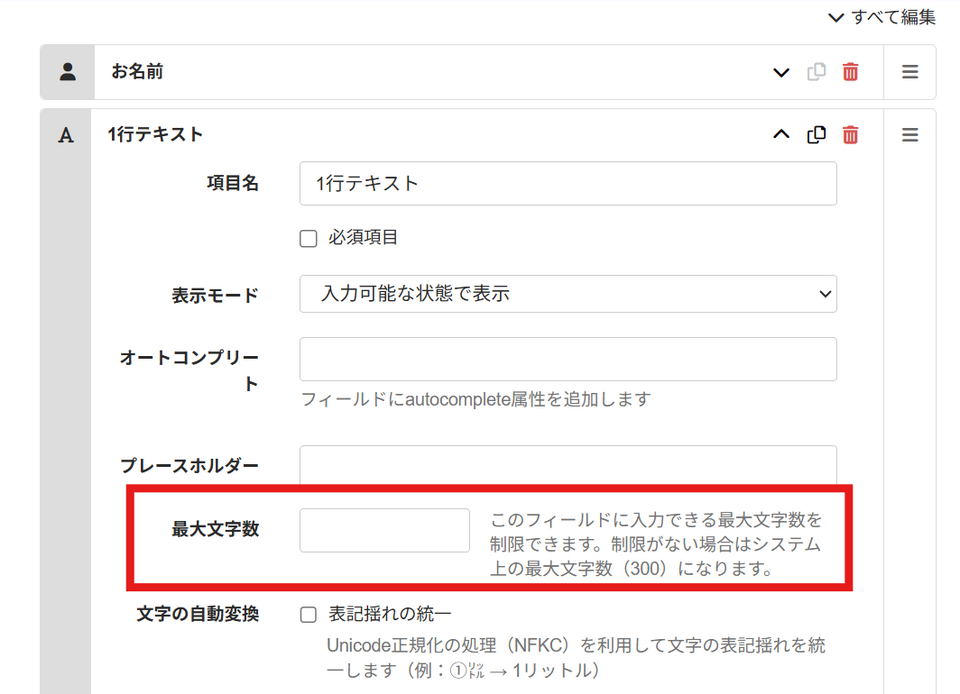This screenshot has height=694, width=960.
Task: Click the A text icon beside 1行テキスト
Action: coord(66,135)
